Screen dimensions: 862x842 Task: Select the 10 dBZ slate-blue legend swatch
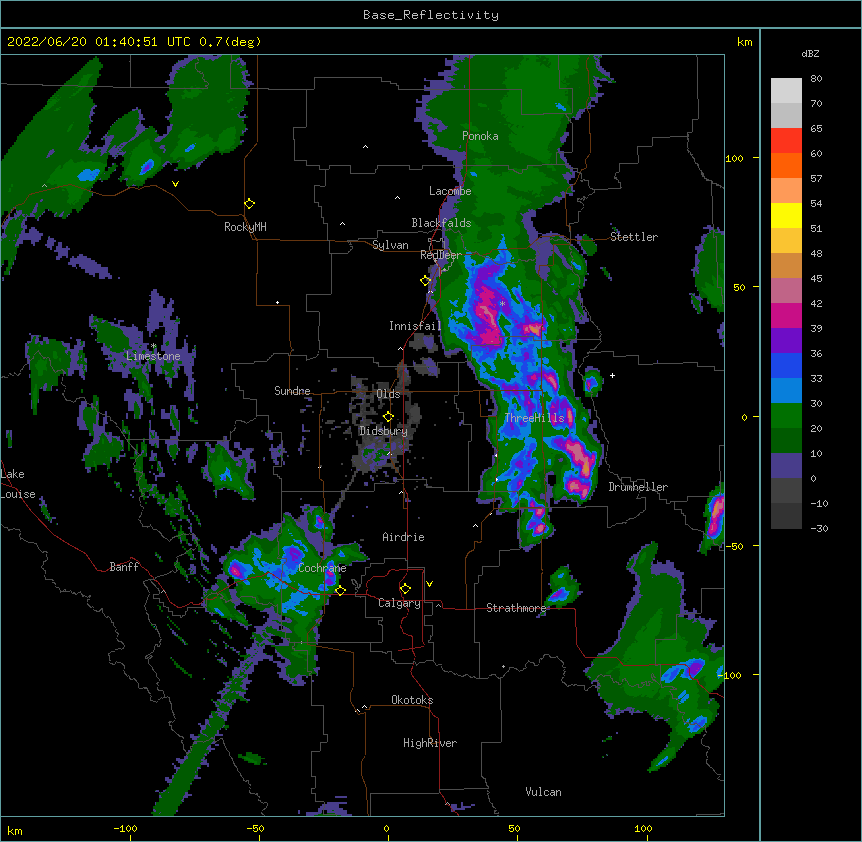(786, 466)
